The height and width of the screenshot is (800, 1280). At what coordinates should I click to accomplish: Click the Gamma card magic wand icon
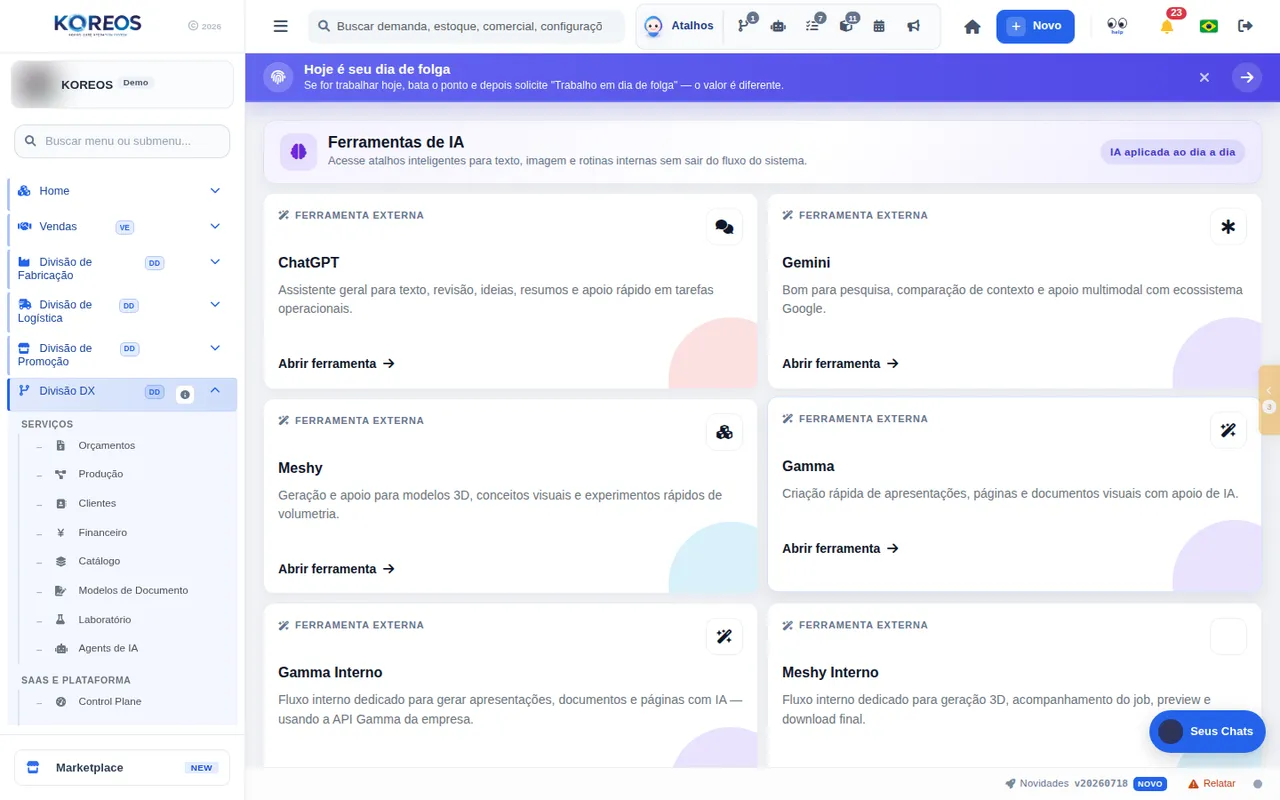tap(1228, 431)
